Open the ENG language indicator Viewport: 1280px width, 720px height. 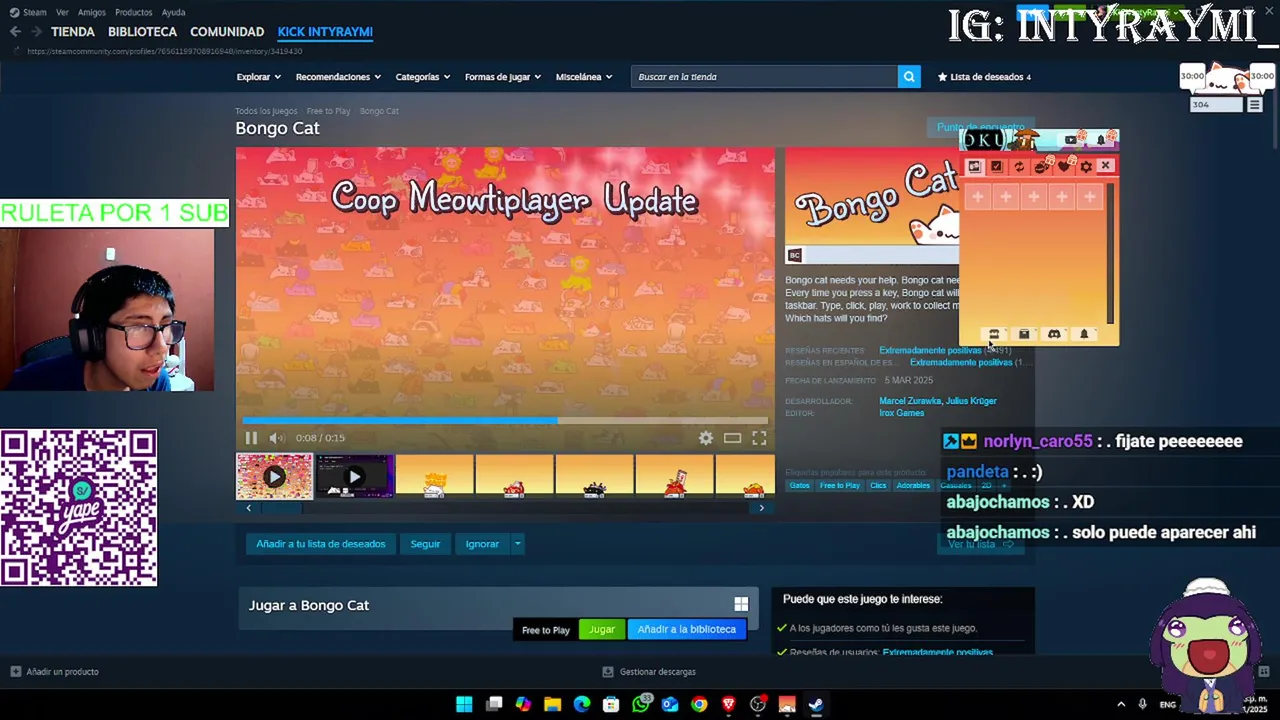click(1167, 705)
